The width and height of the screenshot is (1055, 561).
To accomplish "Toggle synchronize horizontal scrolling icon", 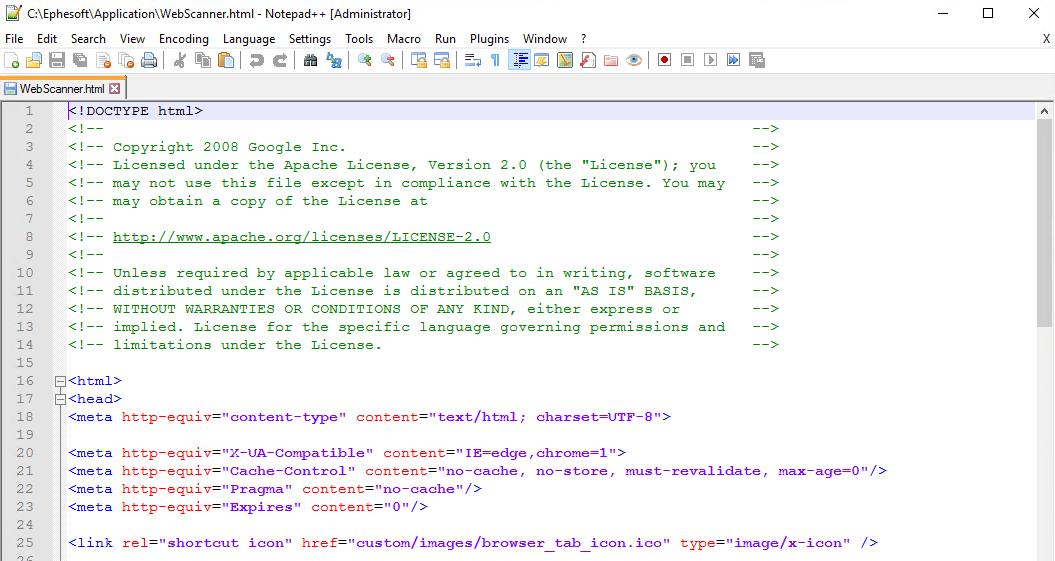I will [x=441, y=61].
